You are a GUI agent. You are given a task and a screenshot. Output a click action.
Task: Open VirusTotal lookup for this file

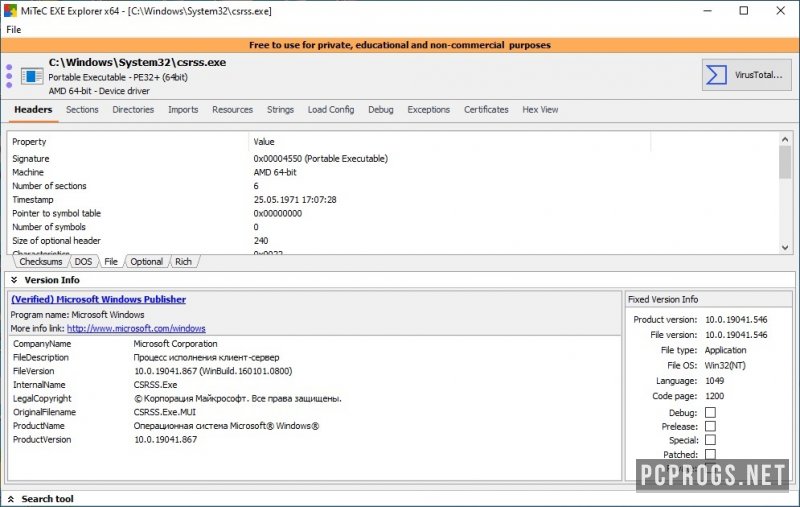click(746, 75)
